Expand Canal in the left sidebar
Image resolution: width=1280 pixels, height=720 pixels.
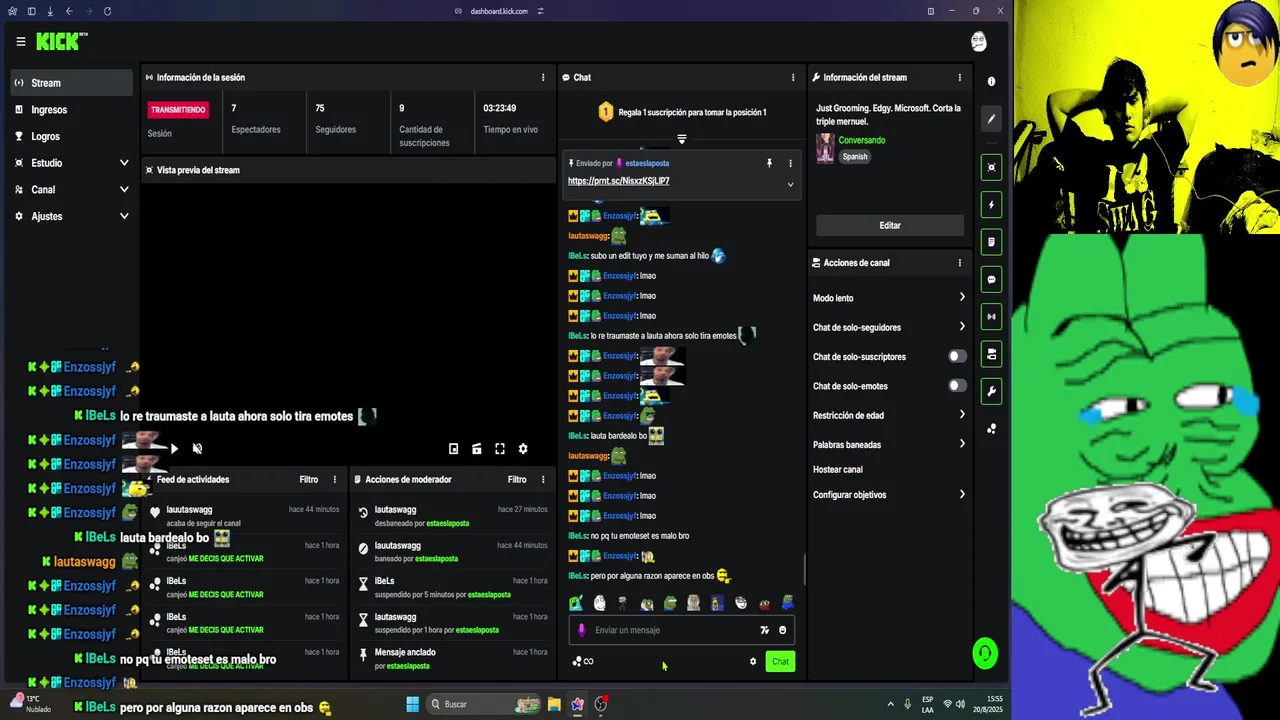point(71,189)
